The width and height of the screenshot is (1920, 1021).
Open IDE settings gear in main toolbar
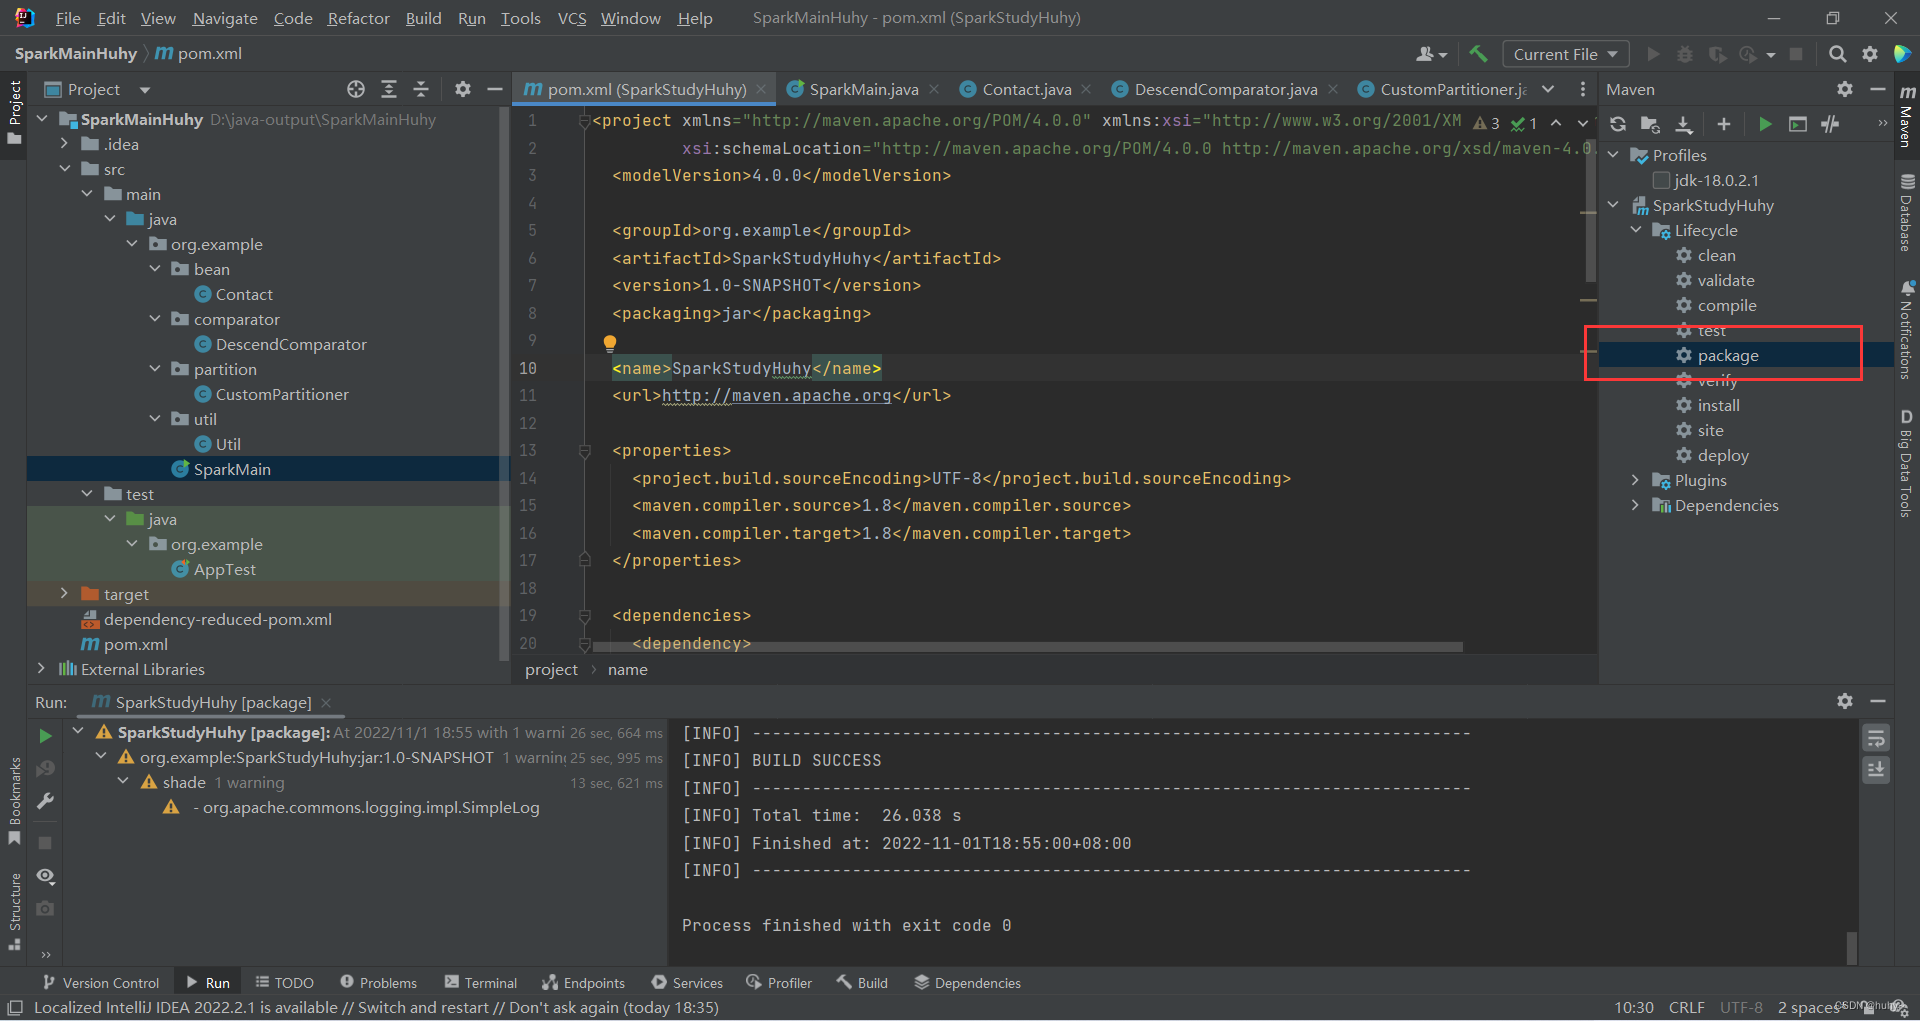tap(1870, 54)
